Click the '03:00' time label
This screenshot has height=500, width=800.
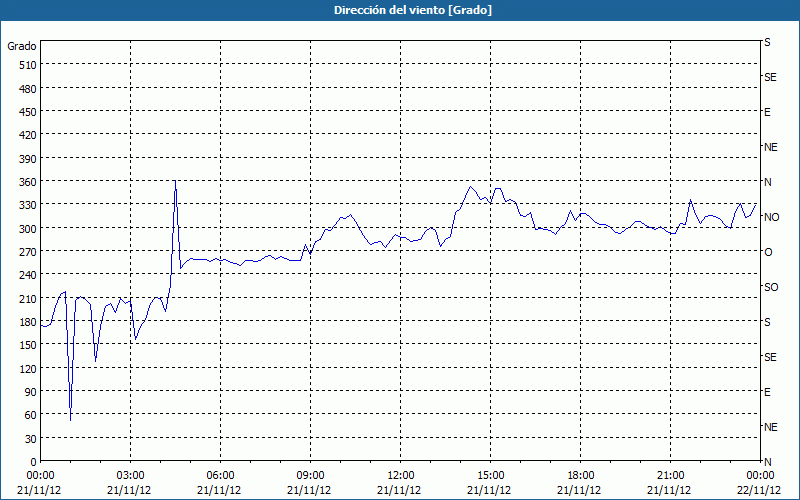(x=131, y=476)
